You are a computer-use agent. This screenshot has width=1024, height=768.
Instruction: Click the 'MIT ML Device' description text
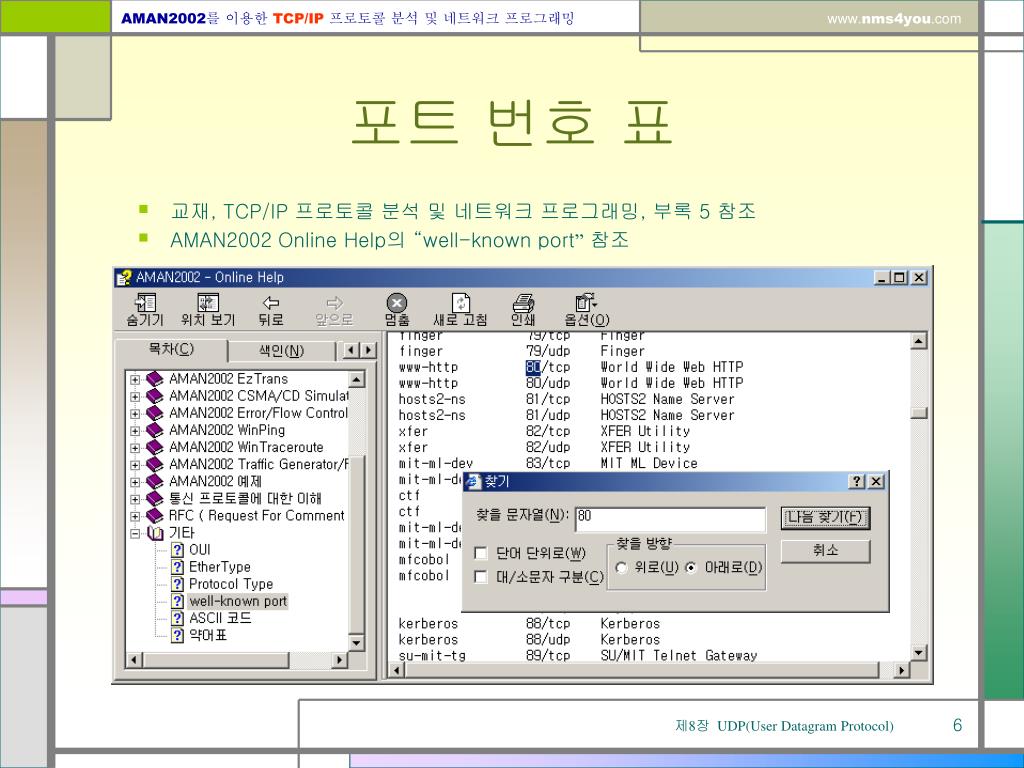click(649, 463)
